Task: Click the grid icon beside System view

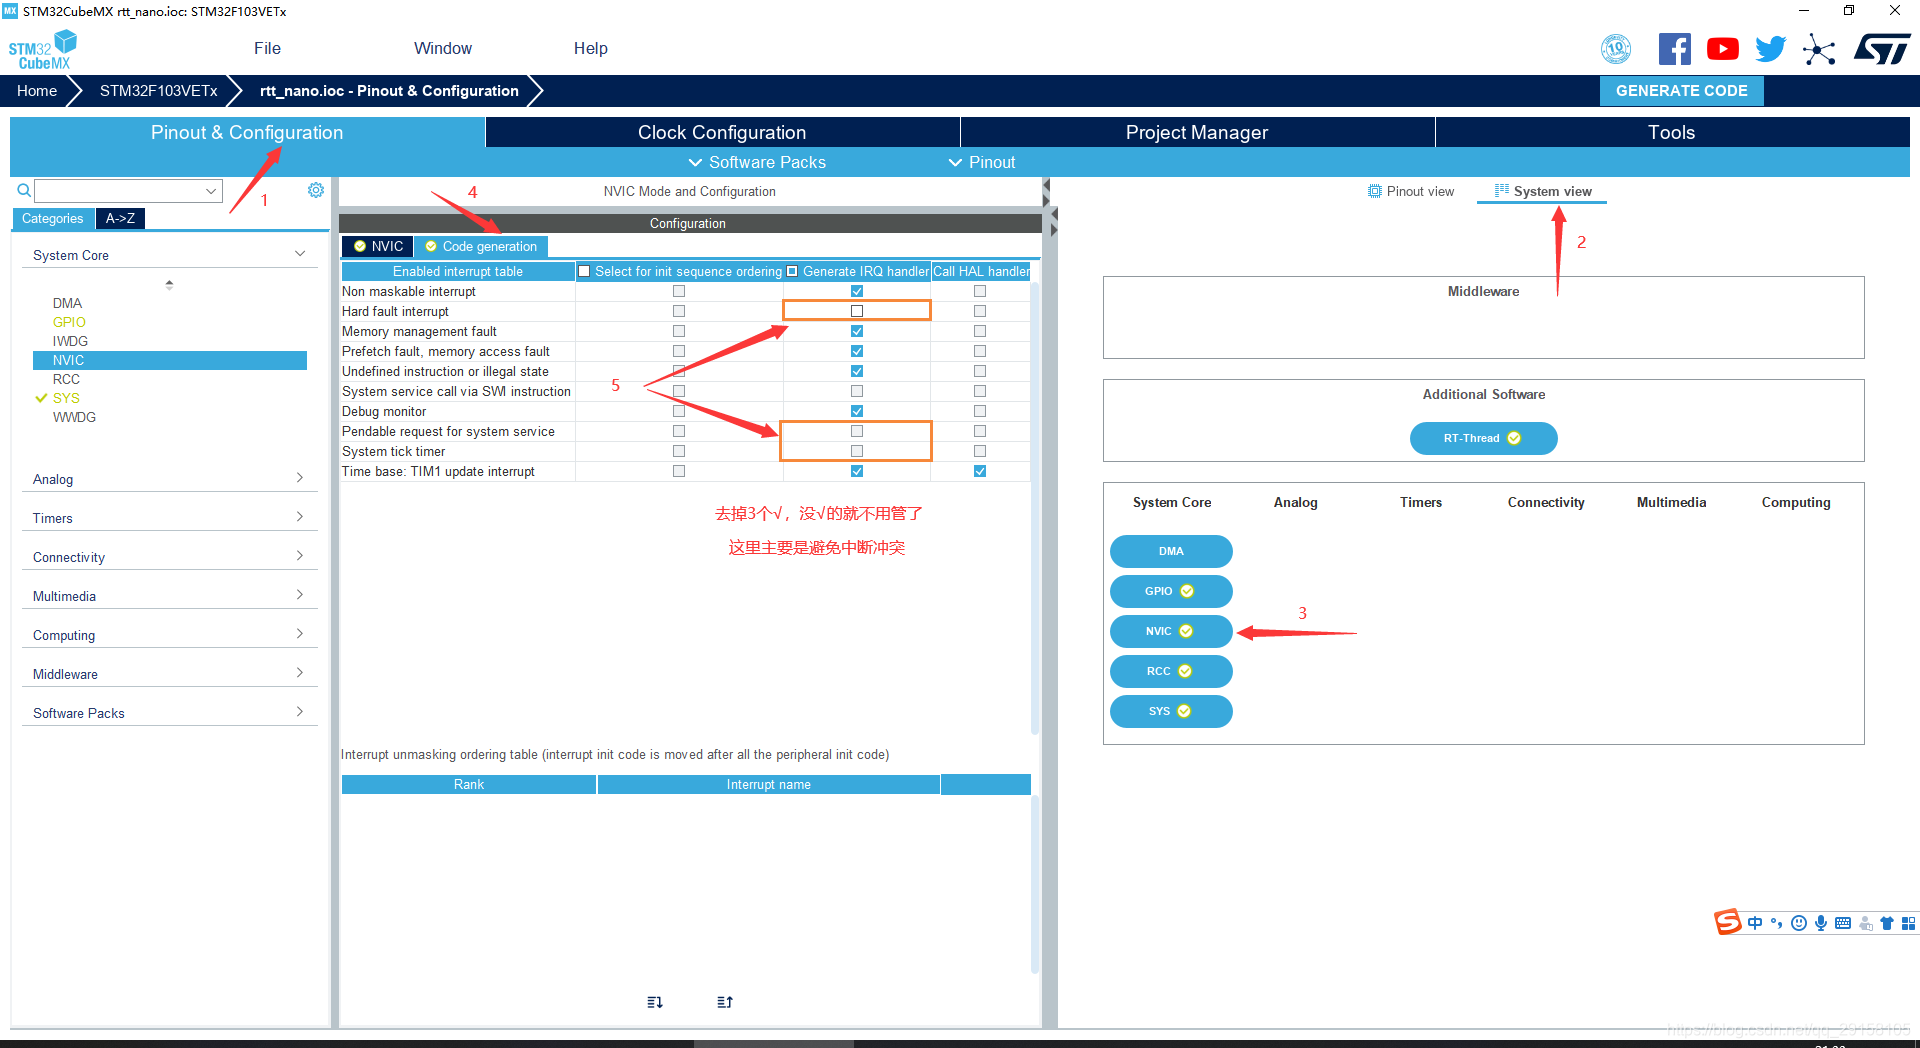Action: [1502, 190]
